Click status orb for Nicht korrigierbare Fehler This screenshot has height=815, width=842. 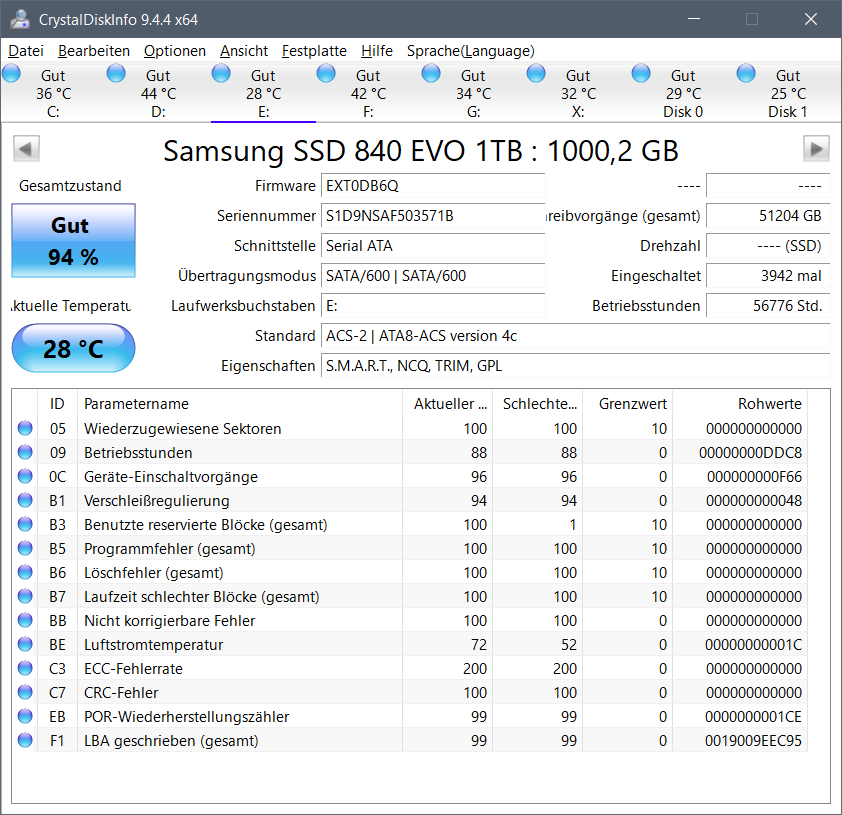25,620
